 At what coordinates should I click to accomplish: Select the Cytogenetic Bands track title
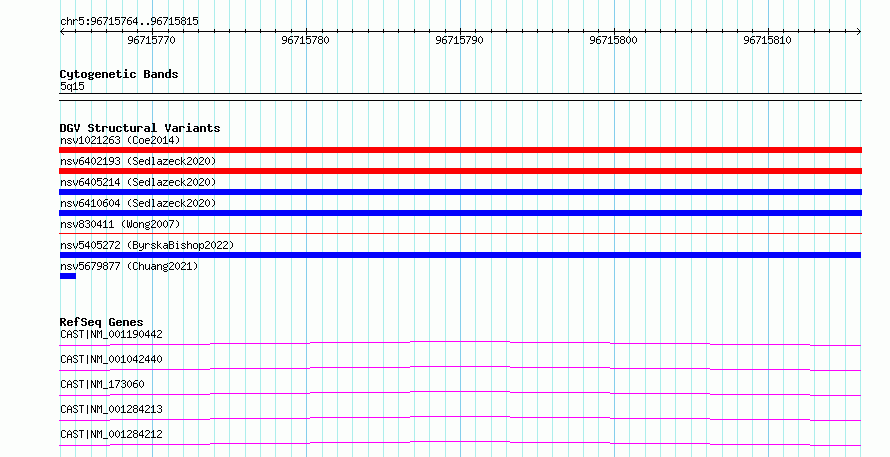tap(119, 74)
